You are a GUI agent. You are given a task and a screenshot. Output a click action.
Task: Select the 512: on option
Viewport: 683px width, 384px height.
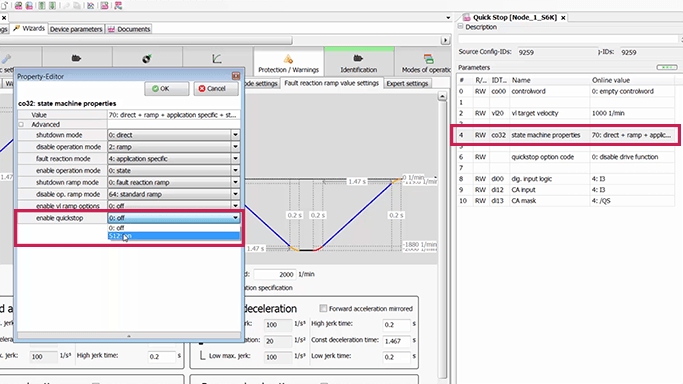(x=173, y=236)
